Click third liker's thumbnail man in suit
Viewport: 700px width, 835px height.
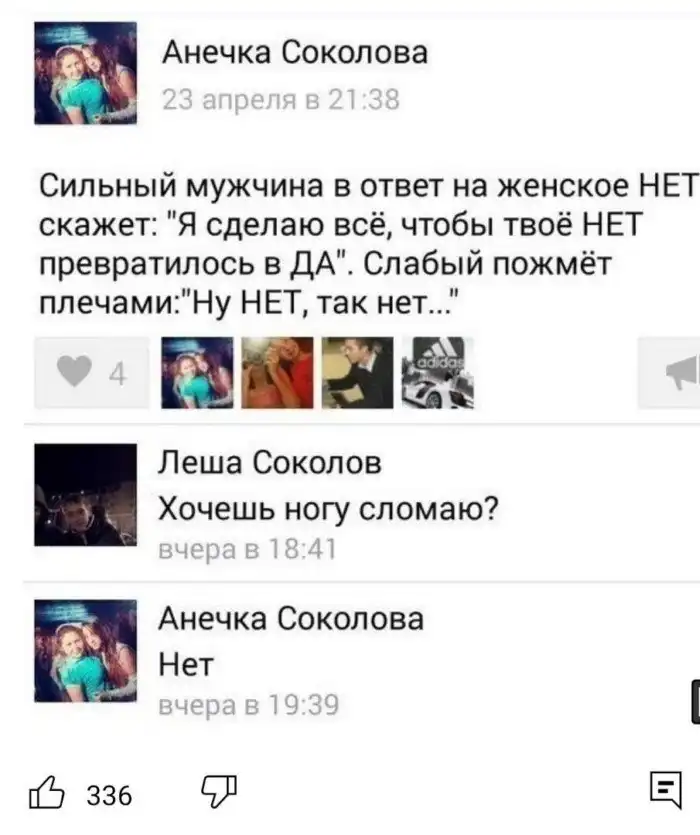pyautogui.click(x=357, y=373)
